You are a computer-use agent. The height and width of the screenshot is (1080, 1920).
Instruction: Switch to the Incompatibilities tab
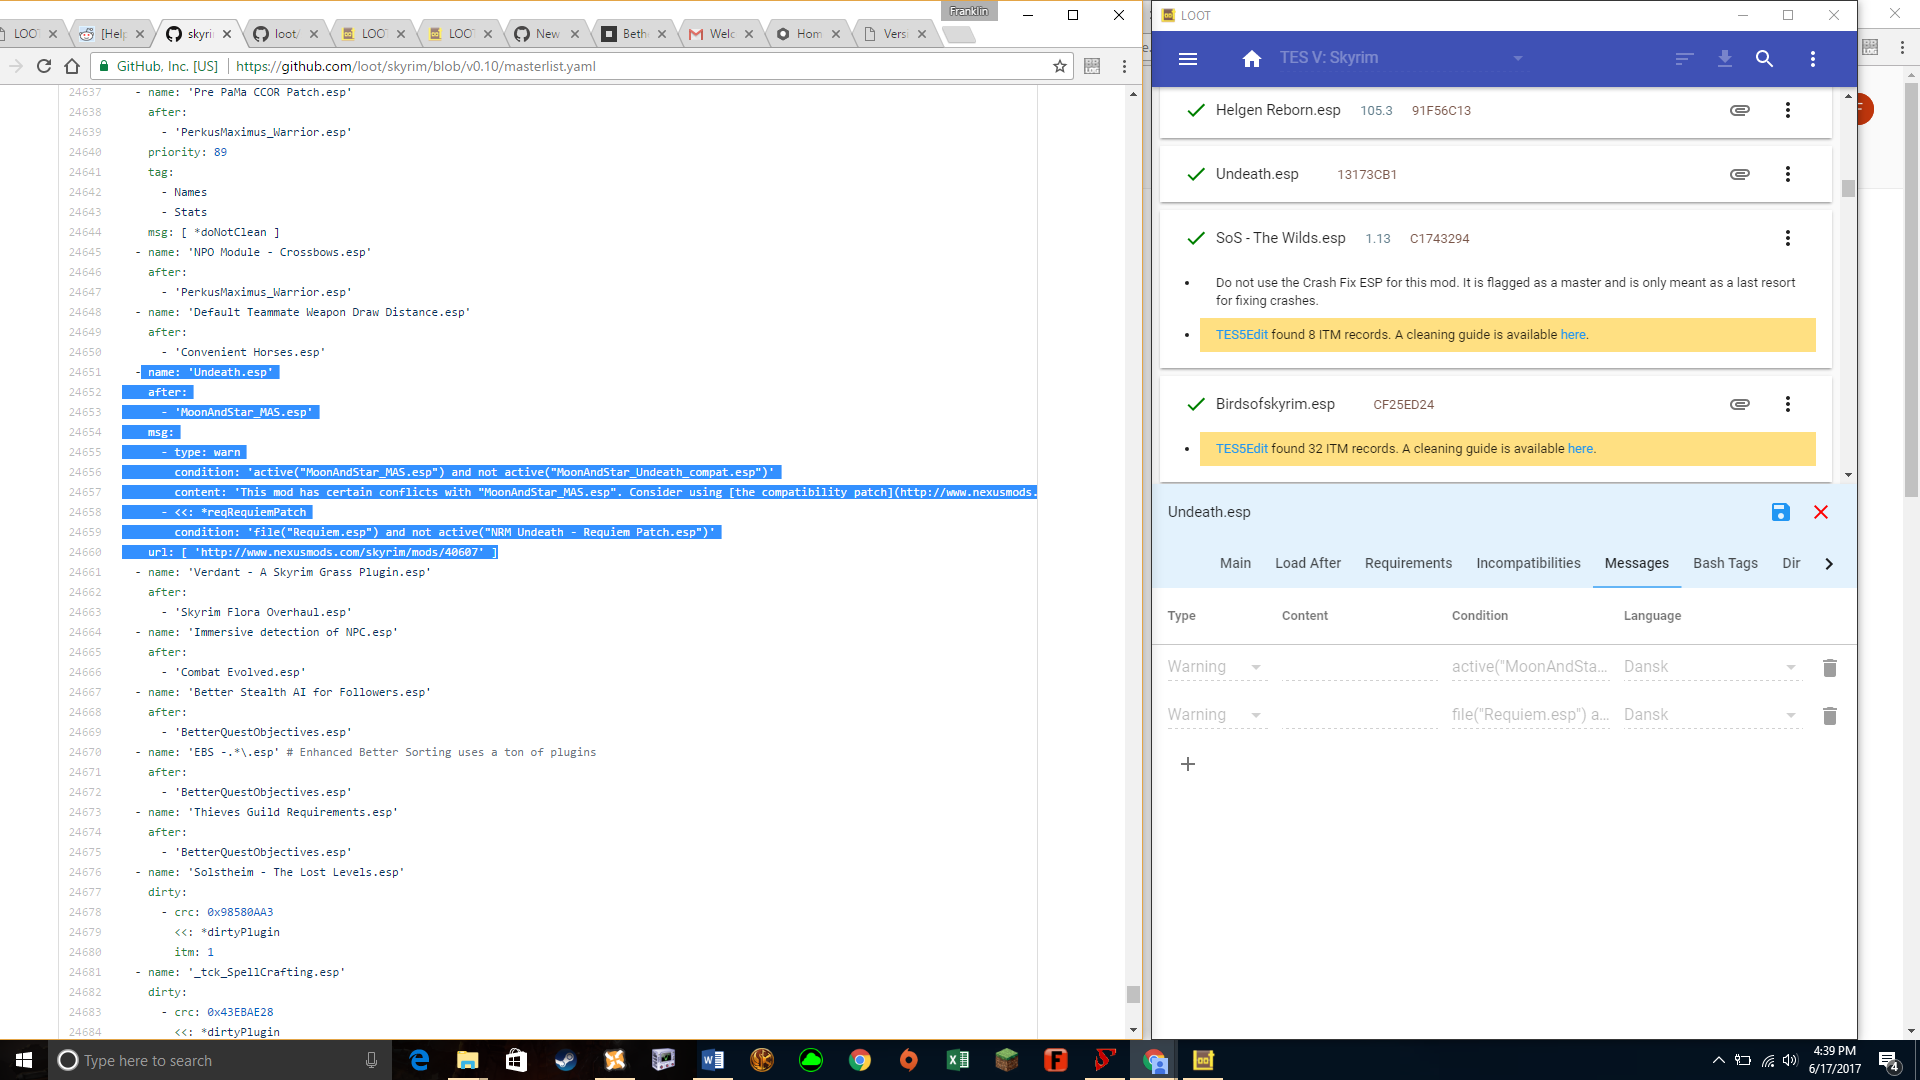[1528, 563]
